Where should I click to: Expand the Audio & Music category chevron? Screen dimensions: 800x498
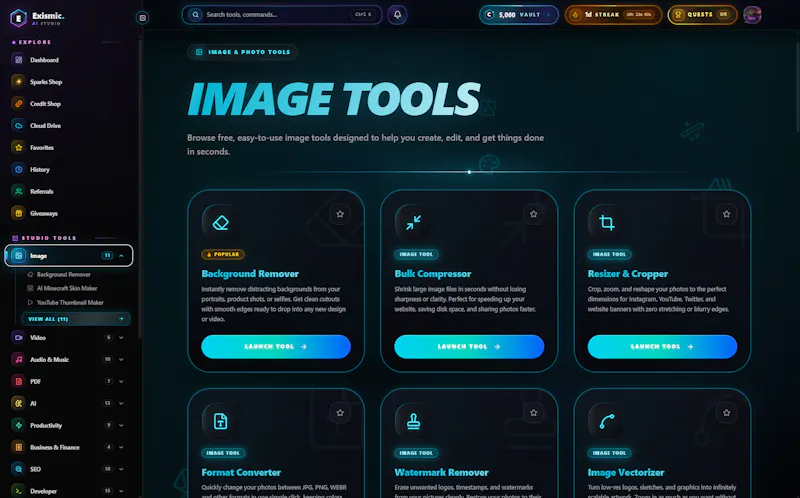click(x=121, y=359)
